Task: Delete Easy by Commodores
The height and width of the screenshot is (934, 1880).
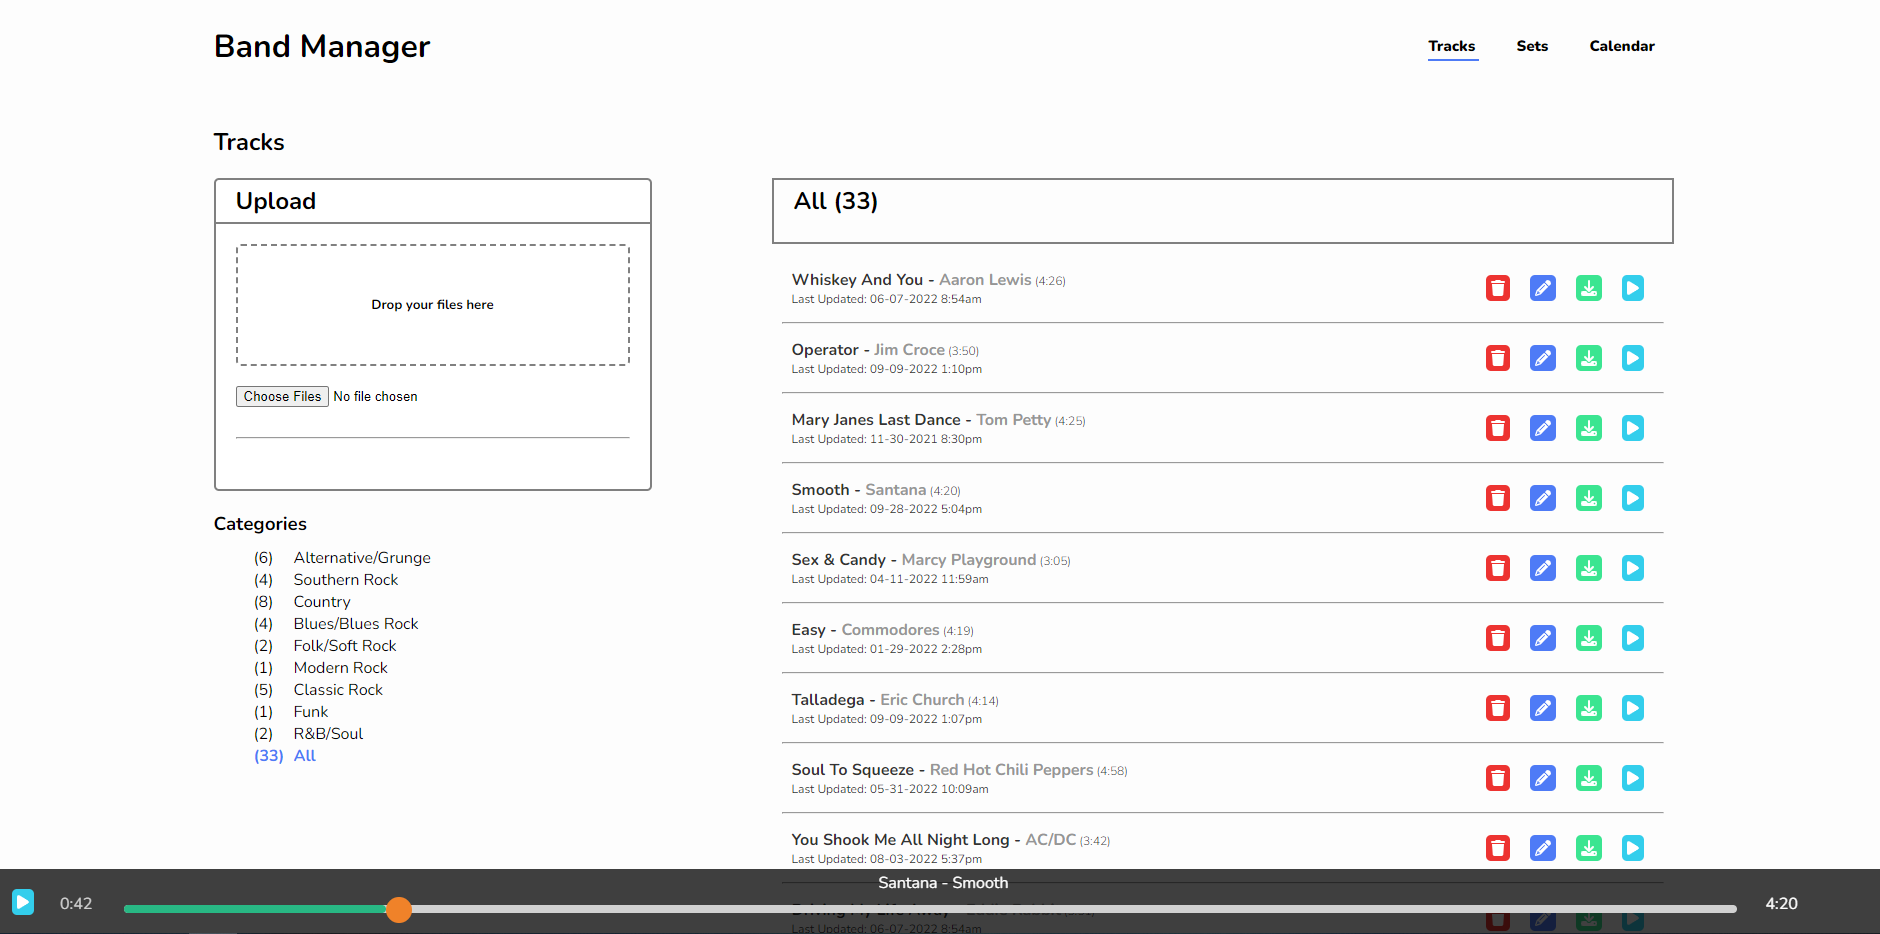Action: (1497, 638)
